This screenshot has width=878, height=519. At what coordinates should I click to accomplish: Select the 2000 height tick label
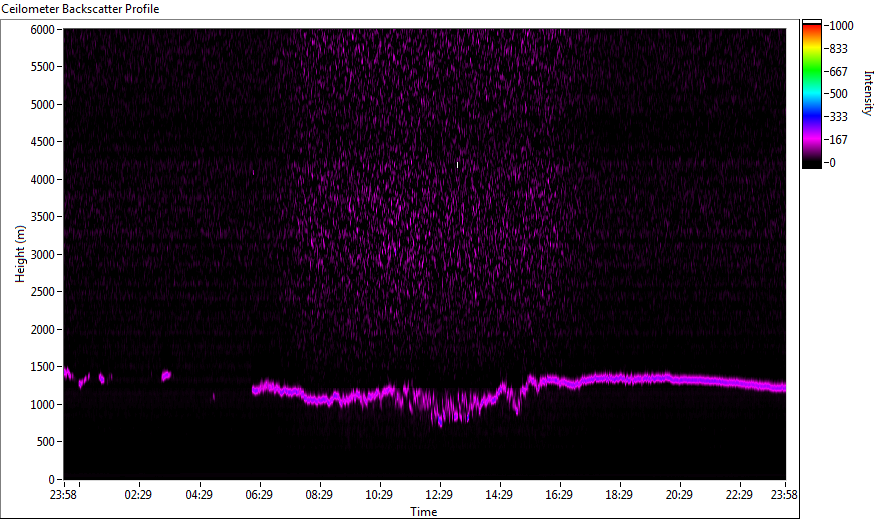(x=43, y=330)
